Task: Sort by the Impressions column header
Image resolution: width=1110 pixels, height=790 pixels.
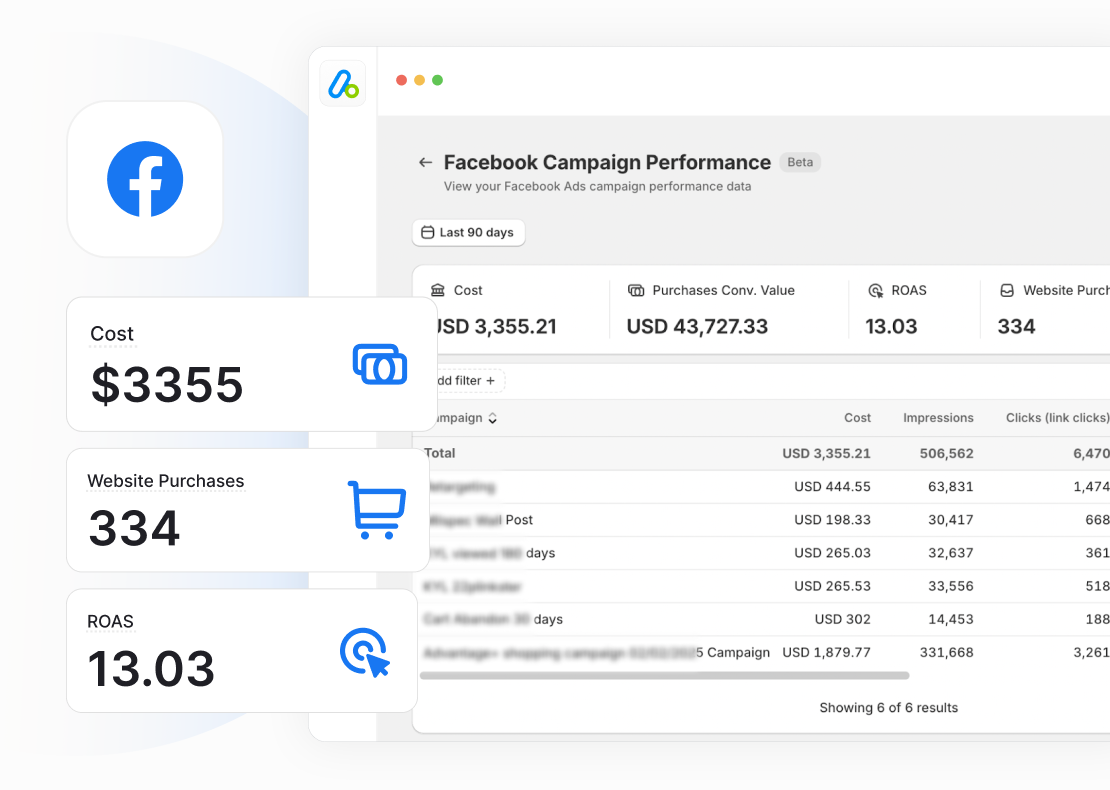Action: 937,418
